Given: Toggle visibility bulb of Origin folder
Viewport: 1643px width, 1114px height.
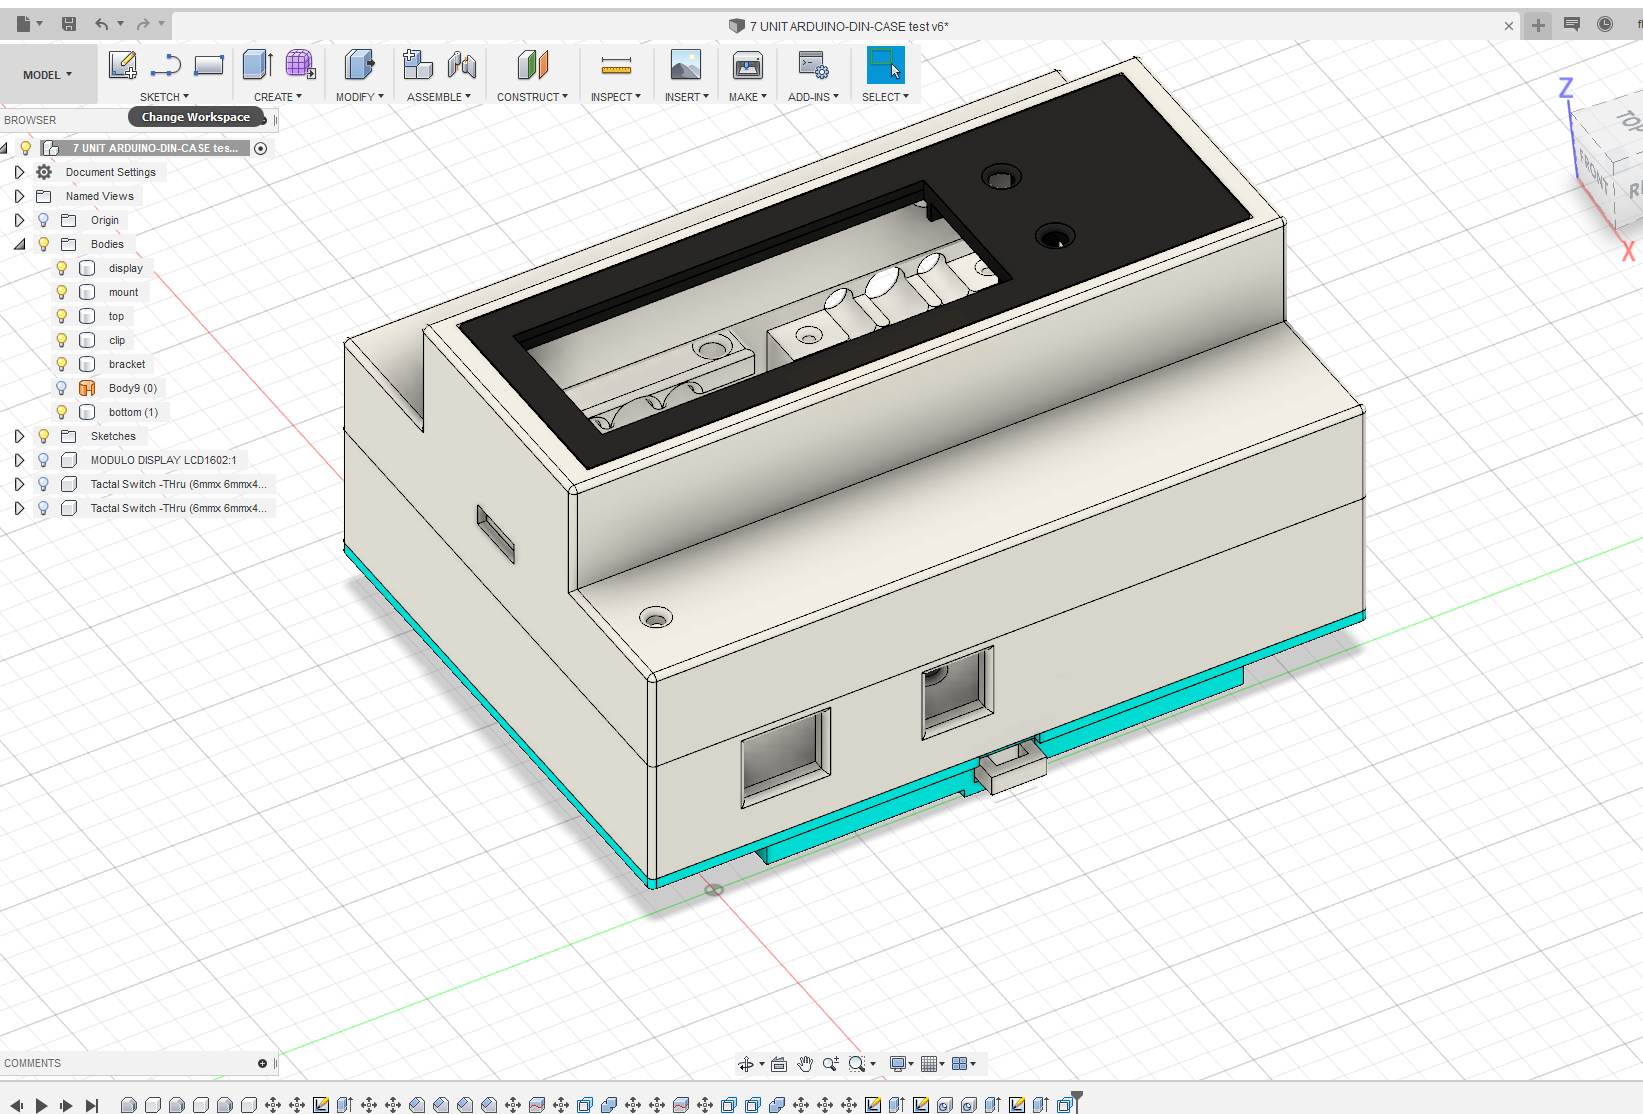Looking at the screenshot, I should click(43, 220).
